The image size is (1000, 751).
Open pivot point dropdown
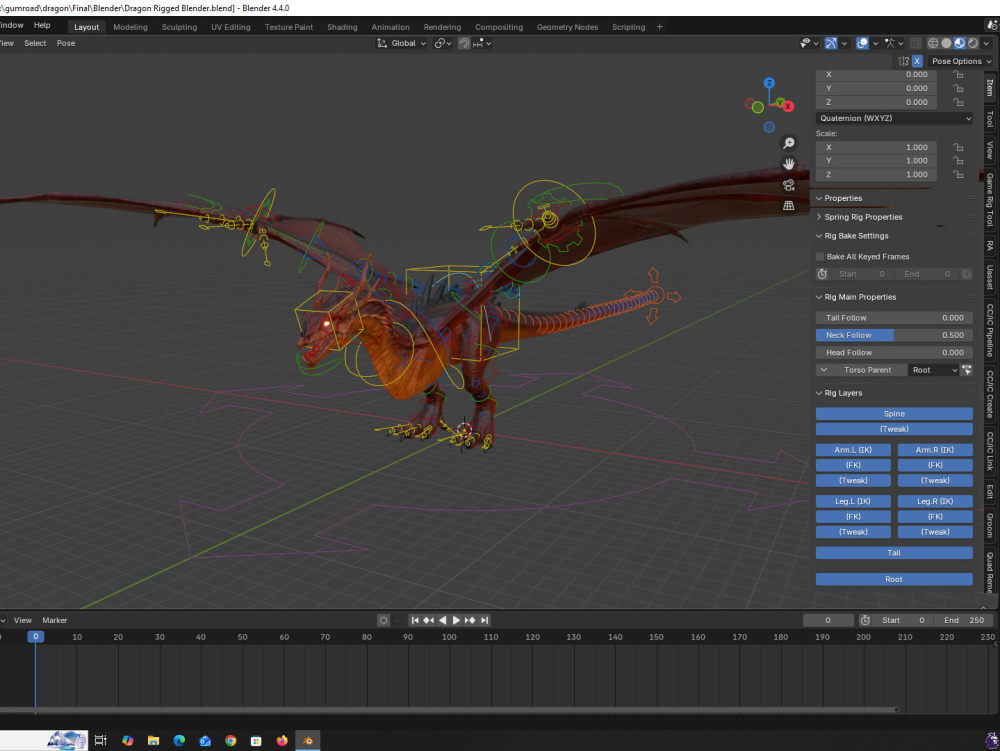[x=443, y=43]
